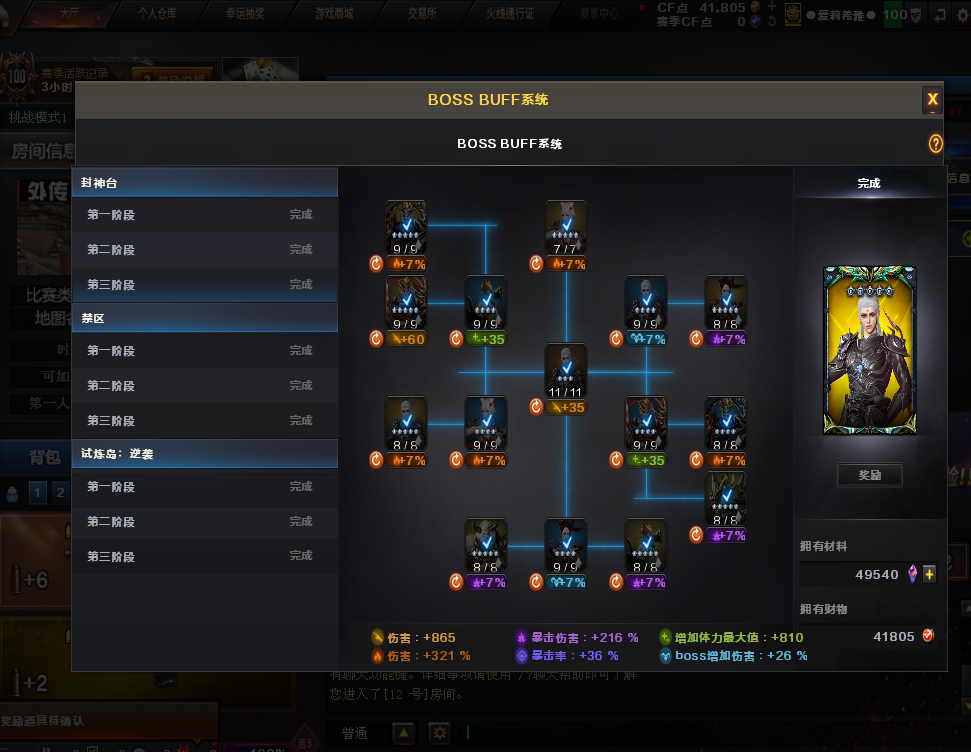971x752 pixels.
Task: Select the 7/7 boss buff card
Action: click(565, 227)
